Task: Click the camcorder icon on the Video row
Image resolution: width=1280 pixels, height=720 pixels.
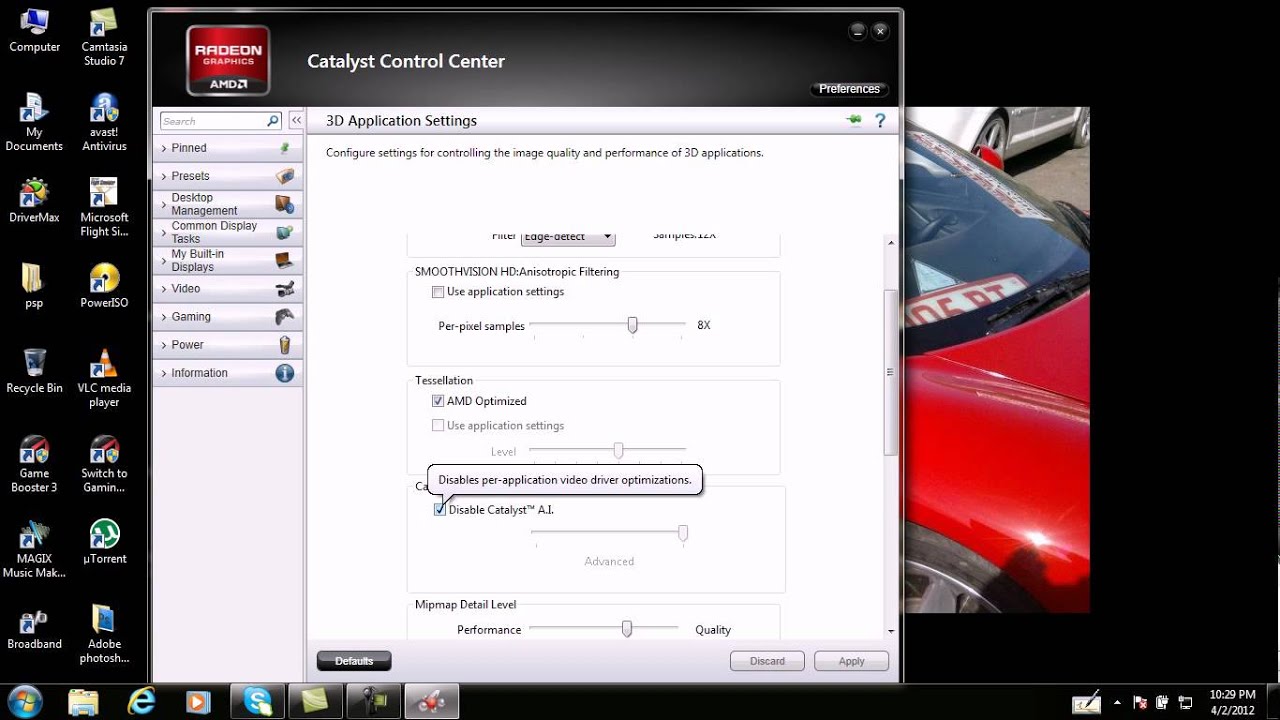Action: [x=285, y=289]
